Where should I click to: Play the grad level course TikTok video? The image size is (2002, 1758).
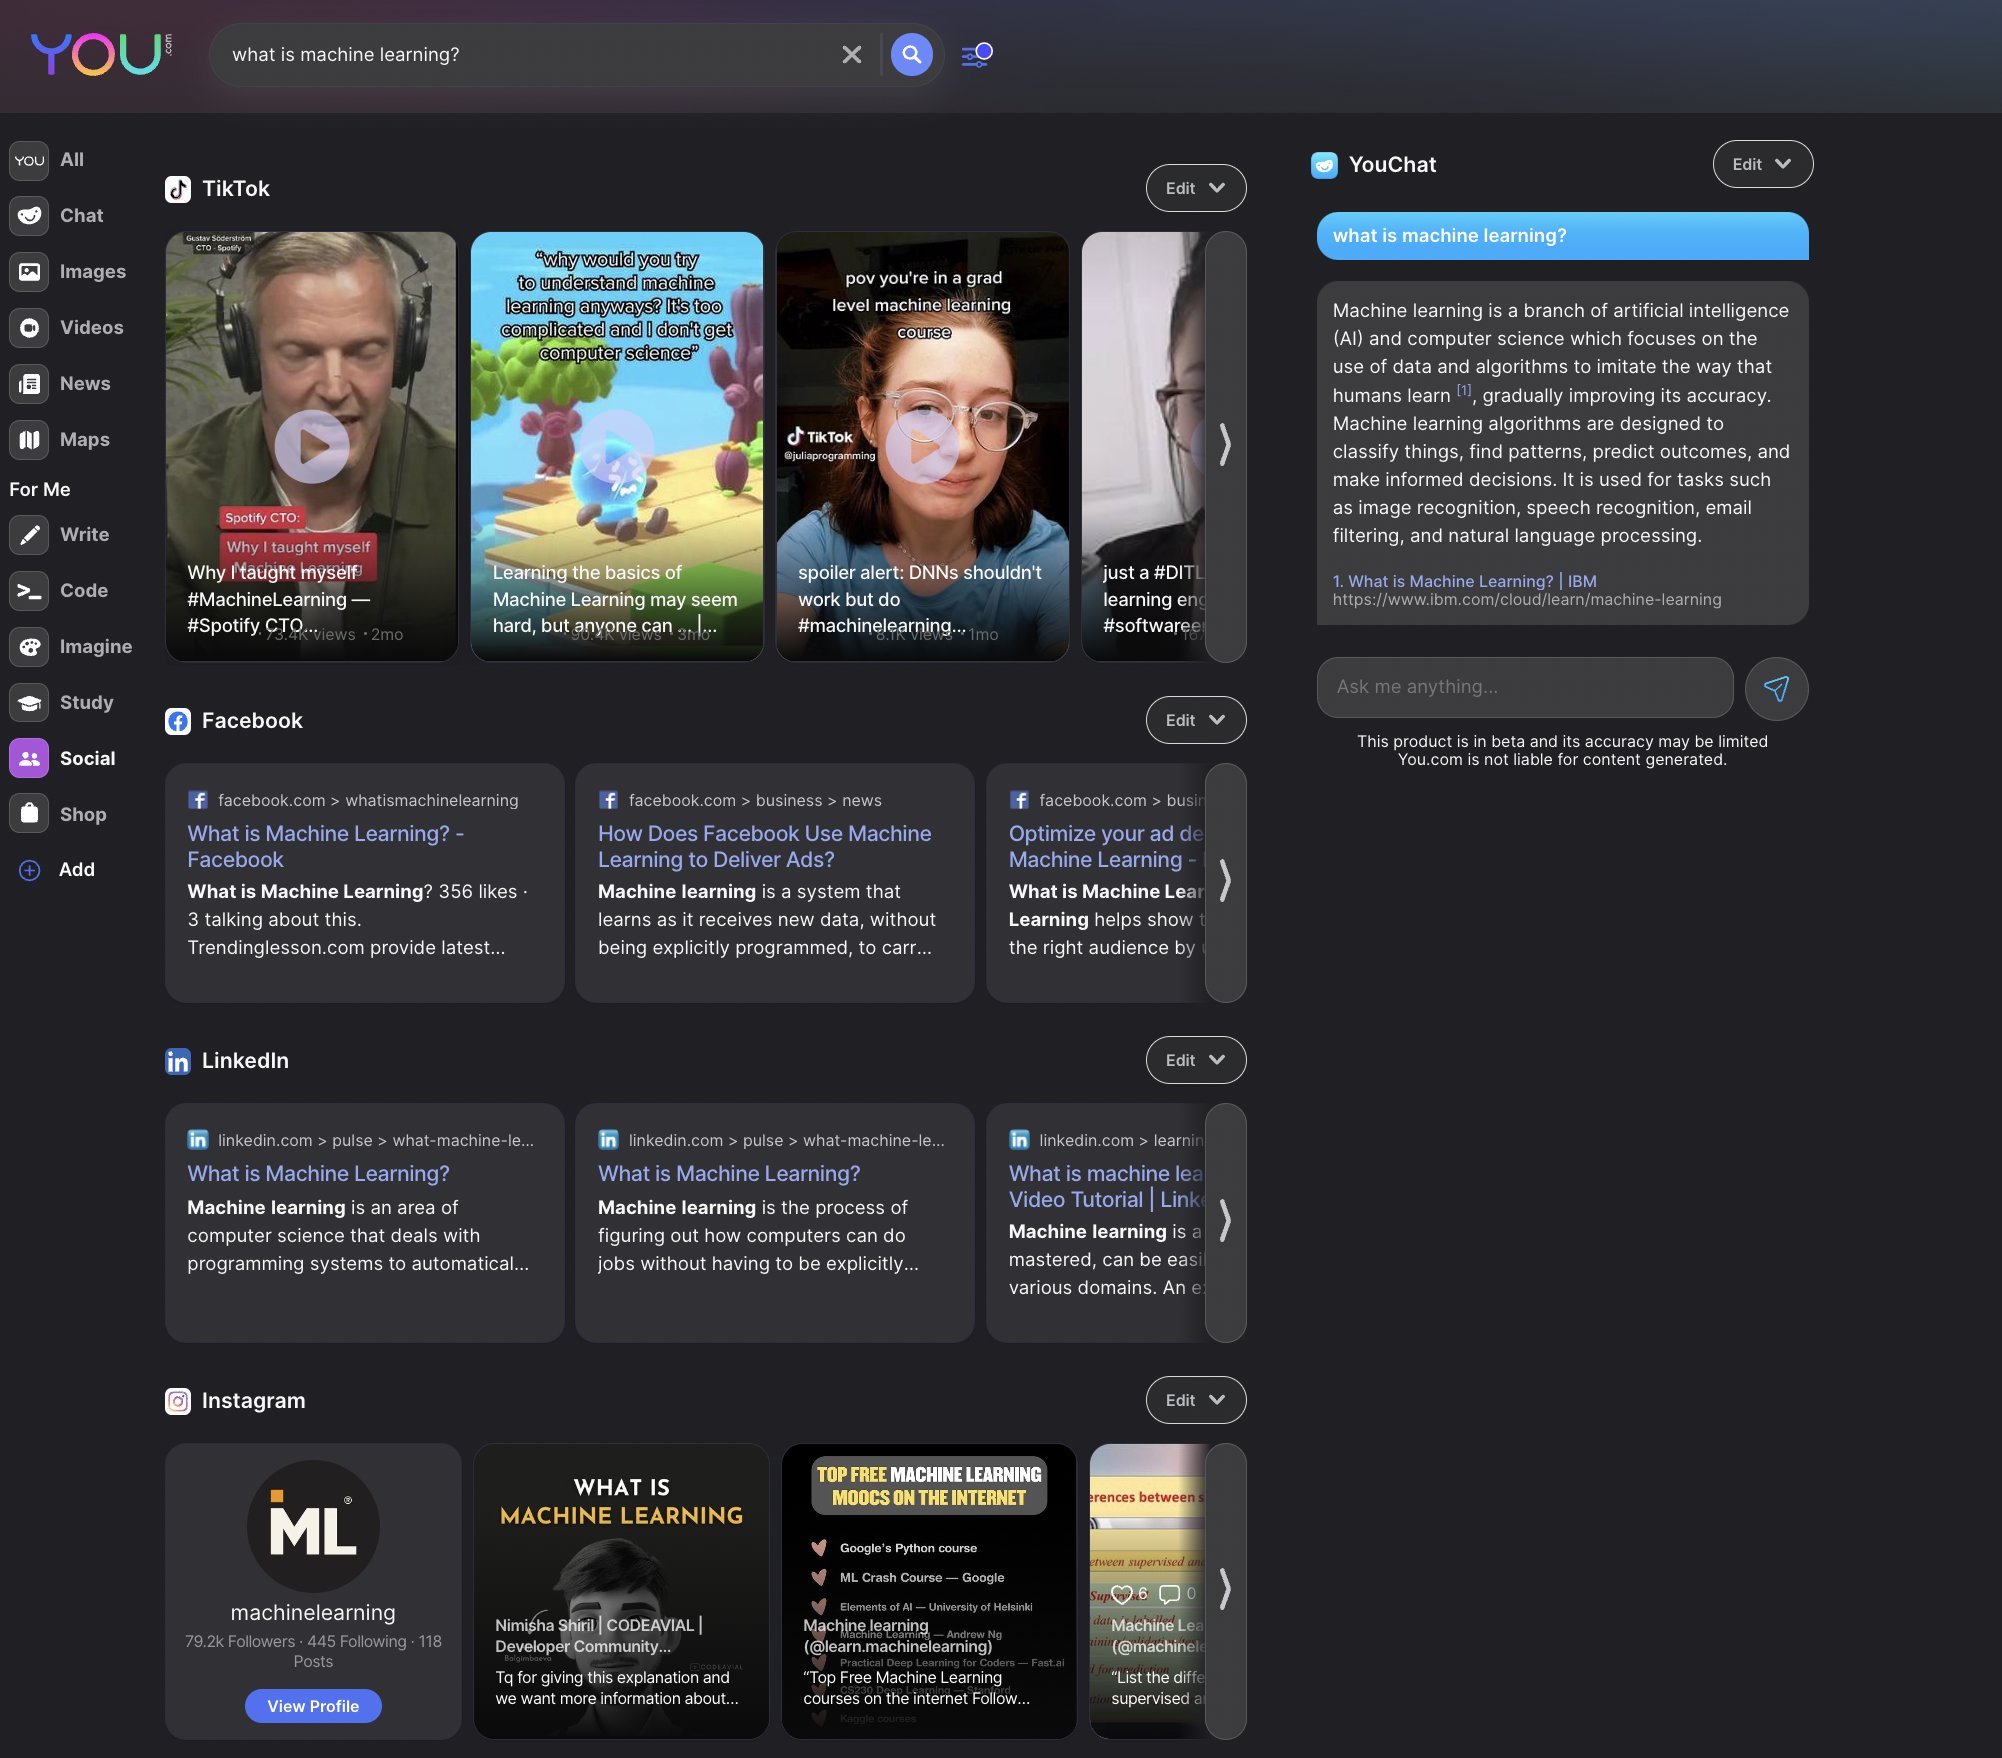point(921,446)
